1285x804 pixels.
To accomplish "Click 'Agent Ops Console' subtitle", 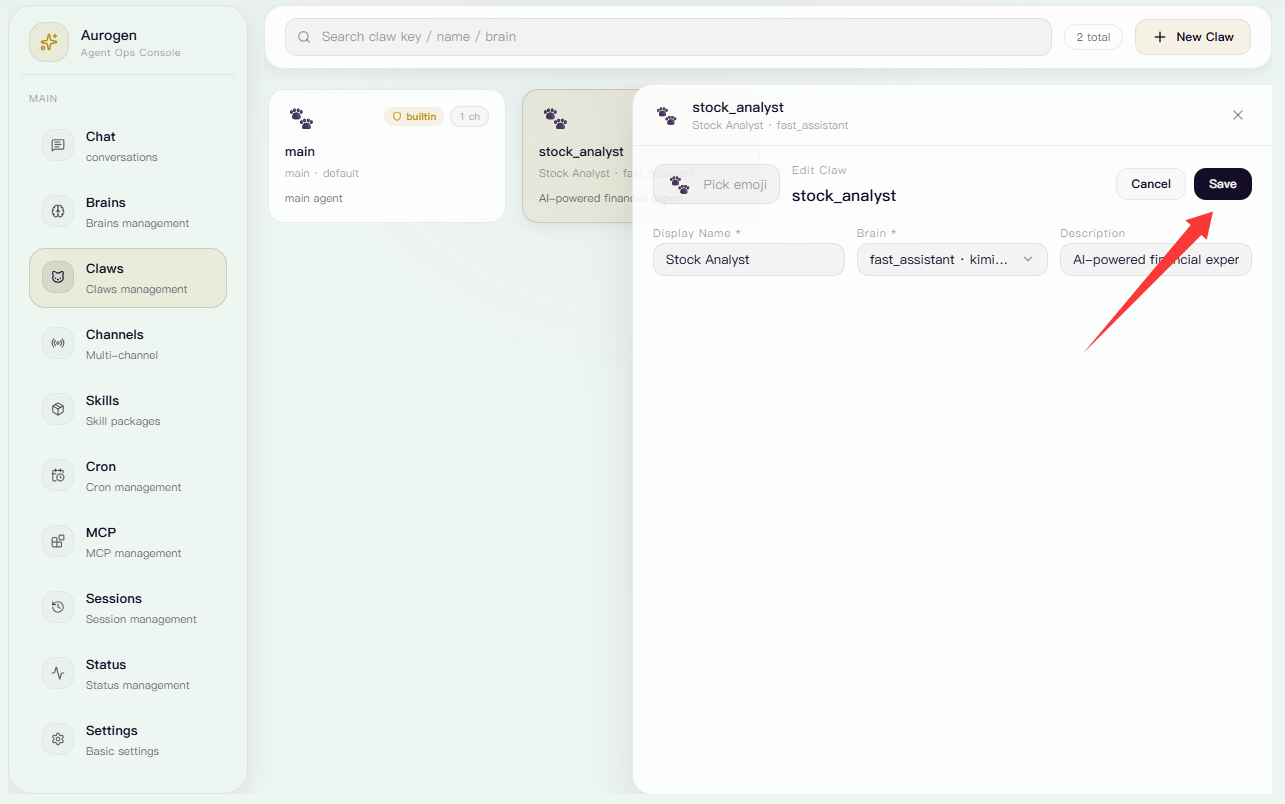I will pos(131,53).
